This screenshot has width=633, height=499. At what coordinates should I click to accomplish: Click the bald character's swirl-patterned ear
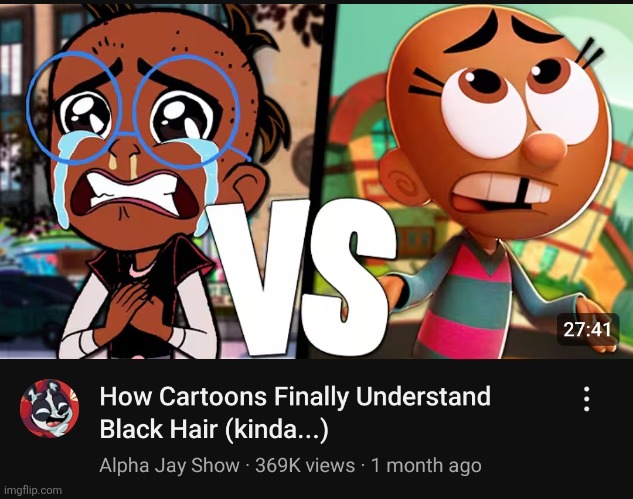coord(406,182)
